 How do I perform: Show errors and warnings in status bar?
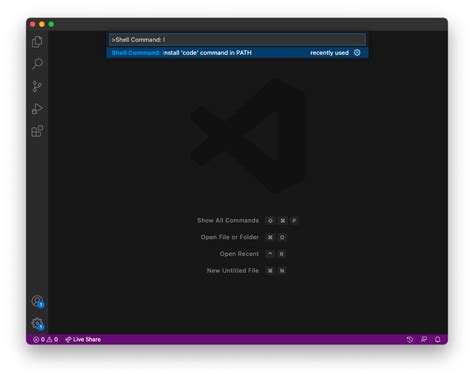(x=45, y=339)
